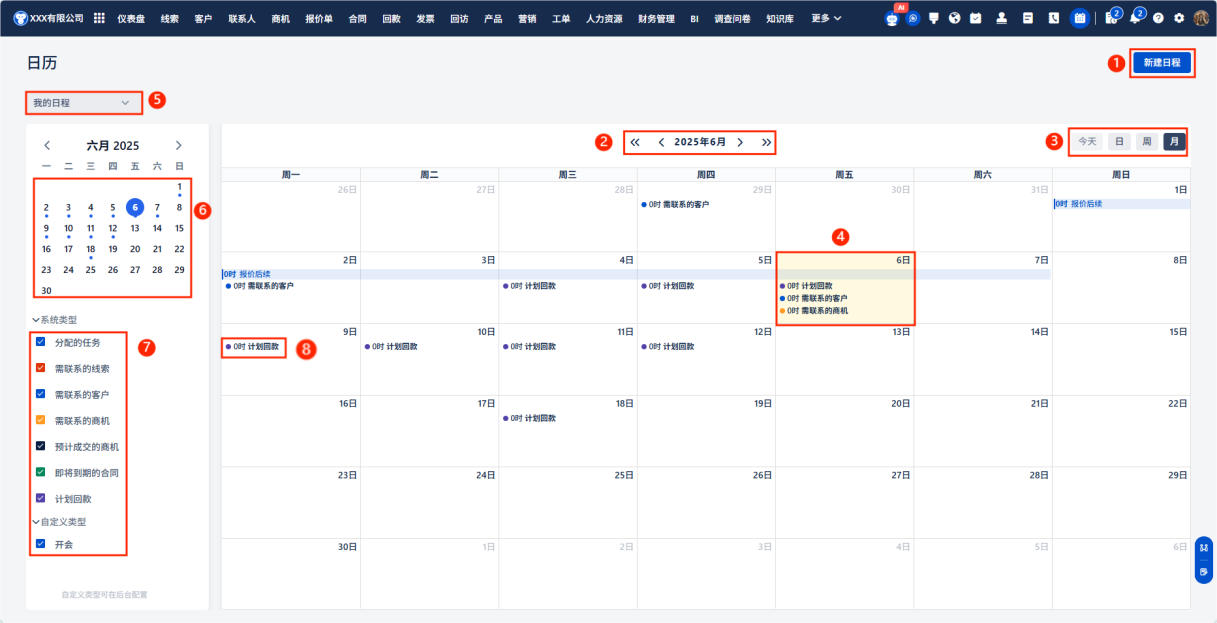The image size is (1217, 623).
Task: Go to 合同 in the navigation menu
Action: tap(357, 18)
